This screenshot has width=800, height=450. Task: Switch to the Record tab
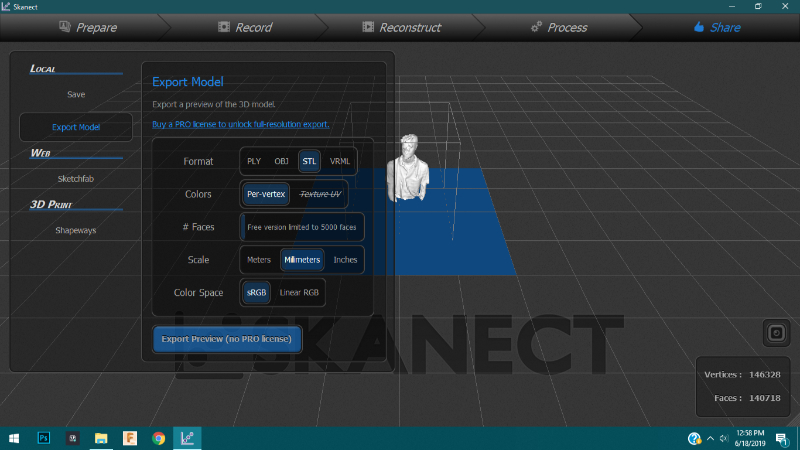coord(245,27)
